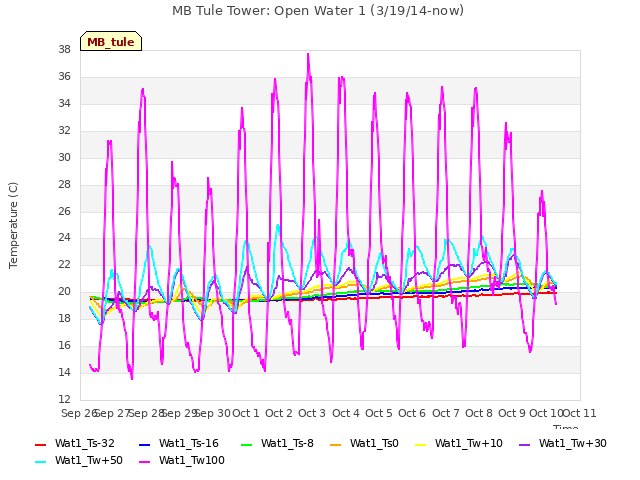The width and height of the screenshot is (640, 480).
Task: Select the Wat1_Ts-8 legend label
Action: click(287, 443)
